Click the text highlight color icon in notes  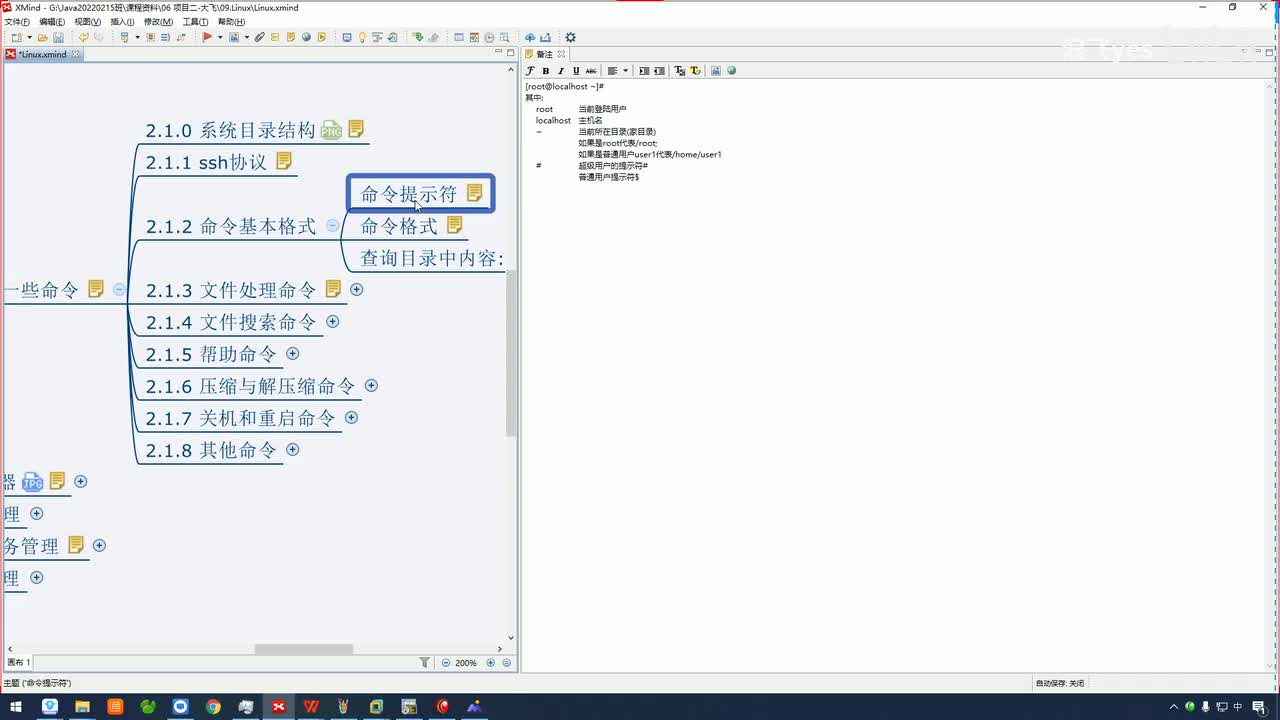pyautogui.click(x=695, y=71)
